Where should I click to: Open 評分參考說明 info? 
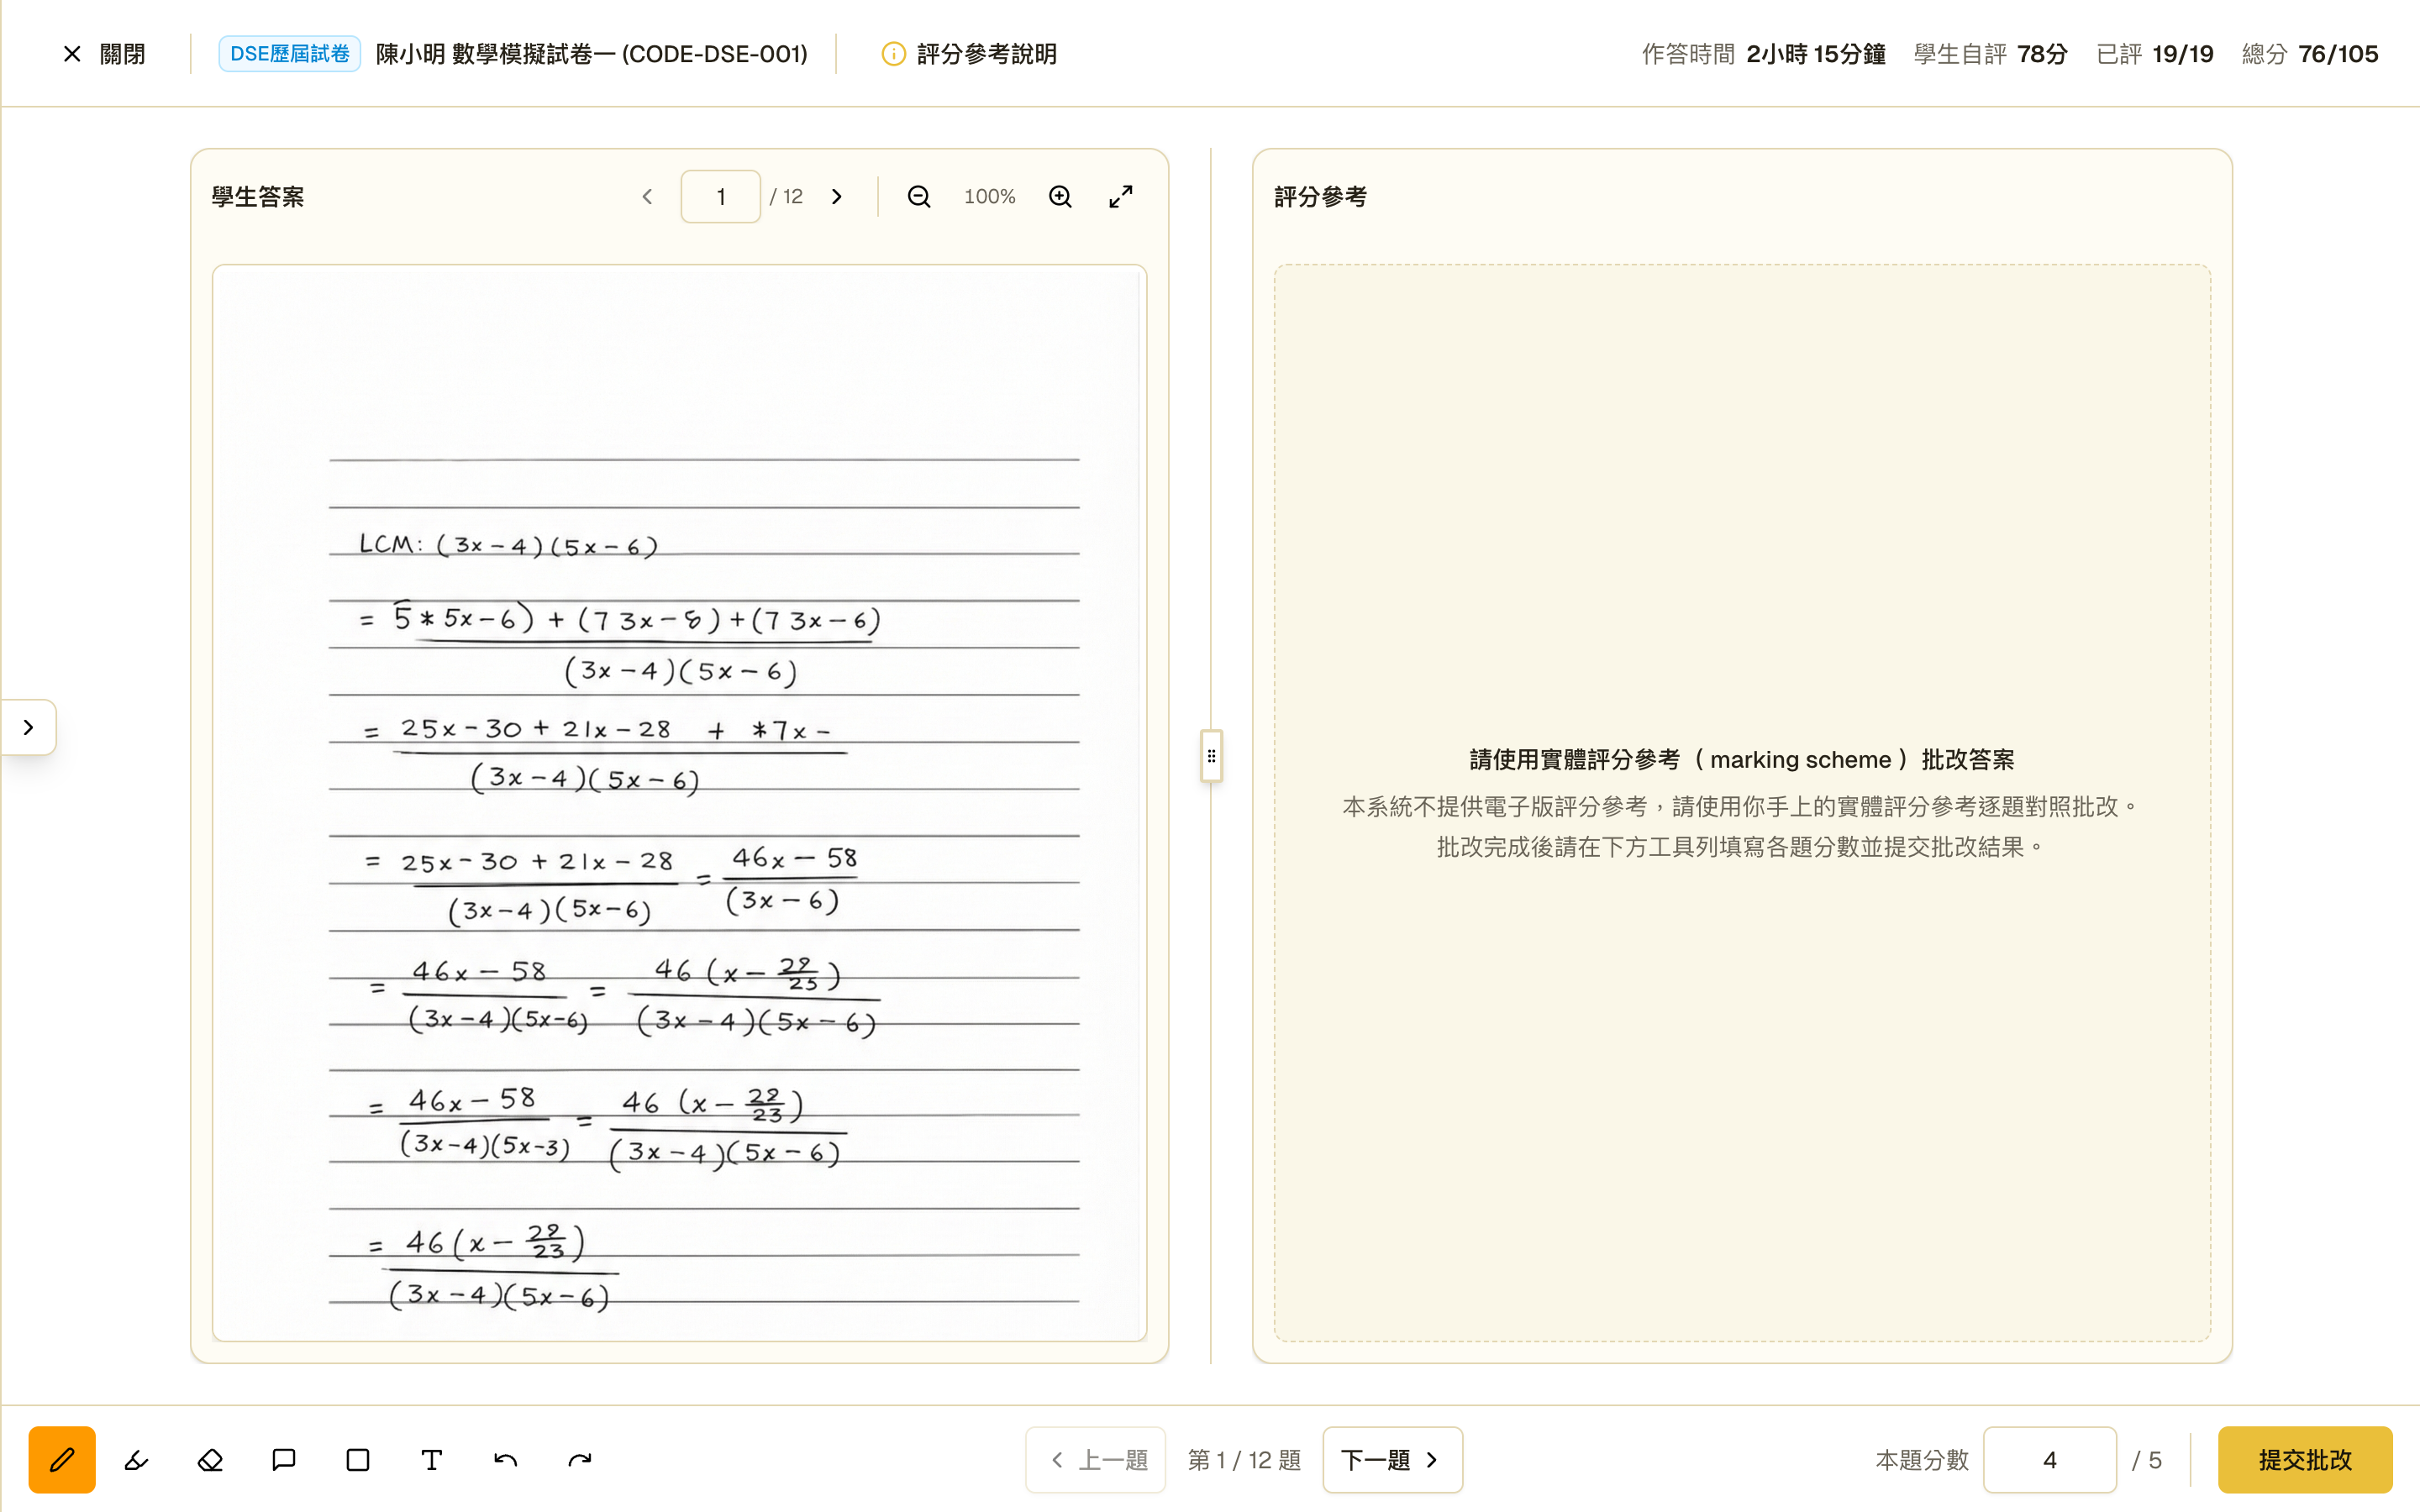(x=969, y=54)
